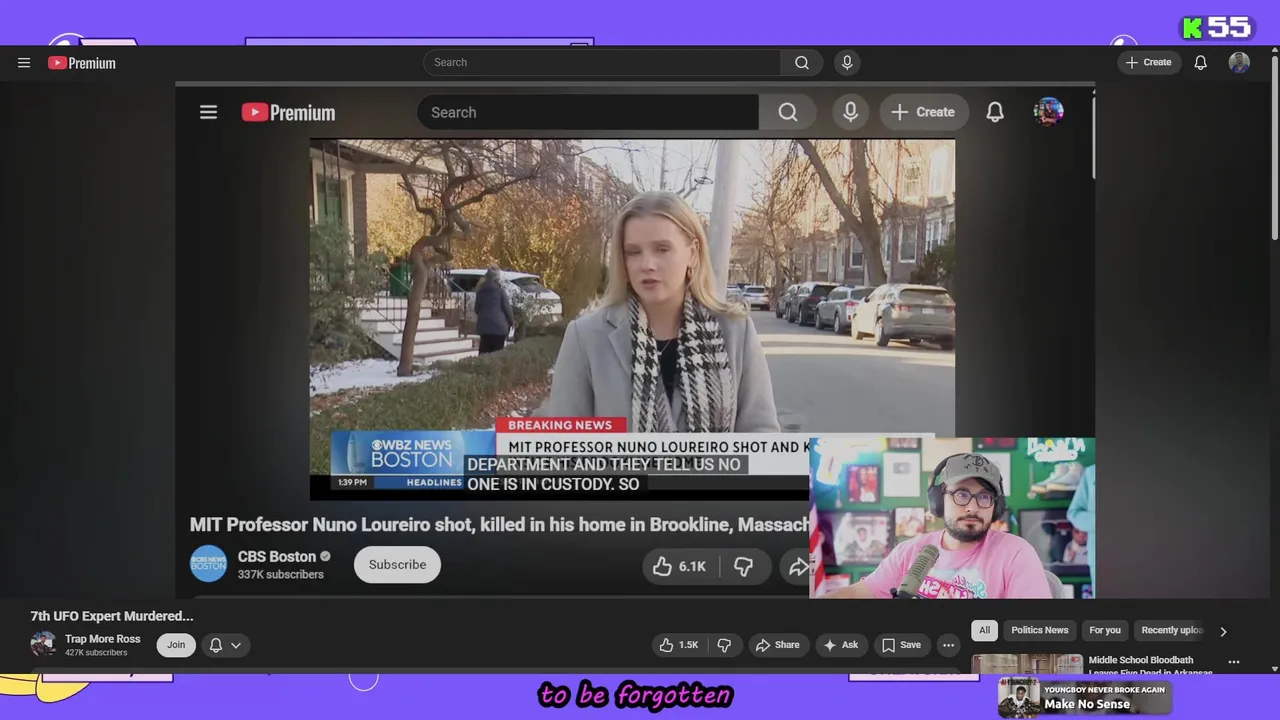Screen dimensions: 1280x720
Task: Open the outer notifications bell
Action: [x=1201, y=62]
